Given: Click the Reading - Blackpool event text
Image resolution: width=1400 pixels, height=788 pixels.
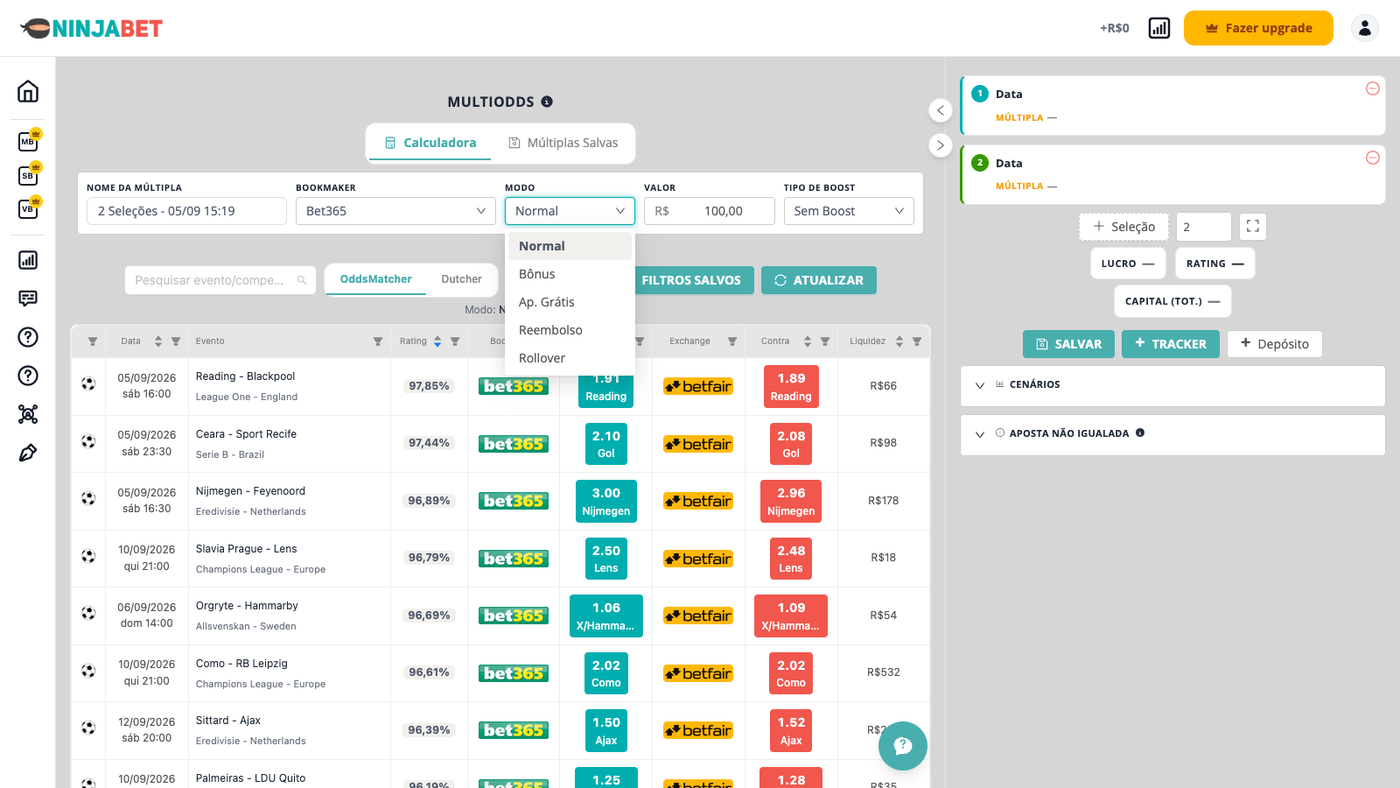Looking at the screenshot, I should [x=245, y=376].
